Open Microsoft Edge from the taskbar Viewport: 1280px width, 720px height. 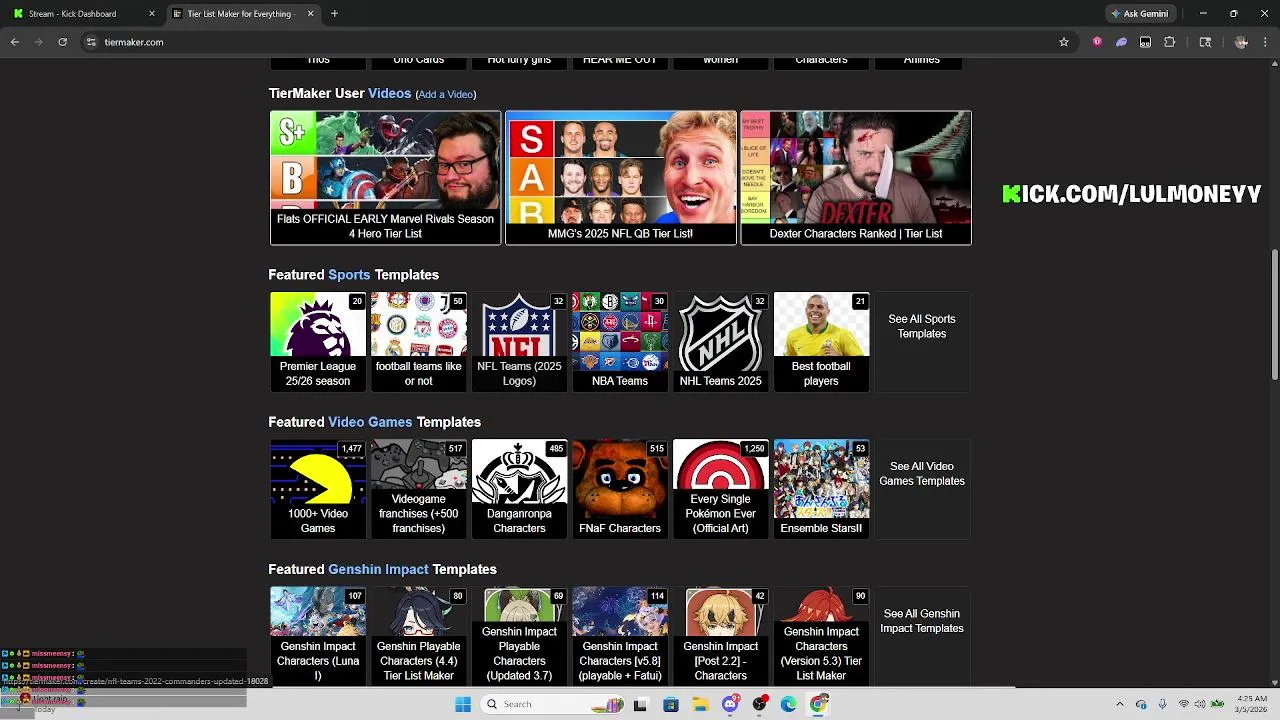click(789, 704)
